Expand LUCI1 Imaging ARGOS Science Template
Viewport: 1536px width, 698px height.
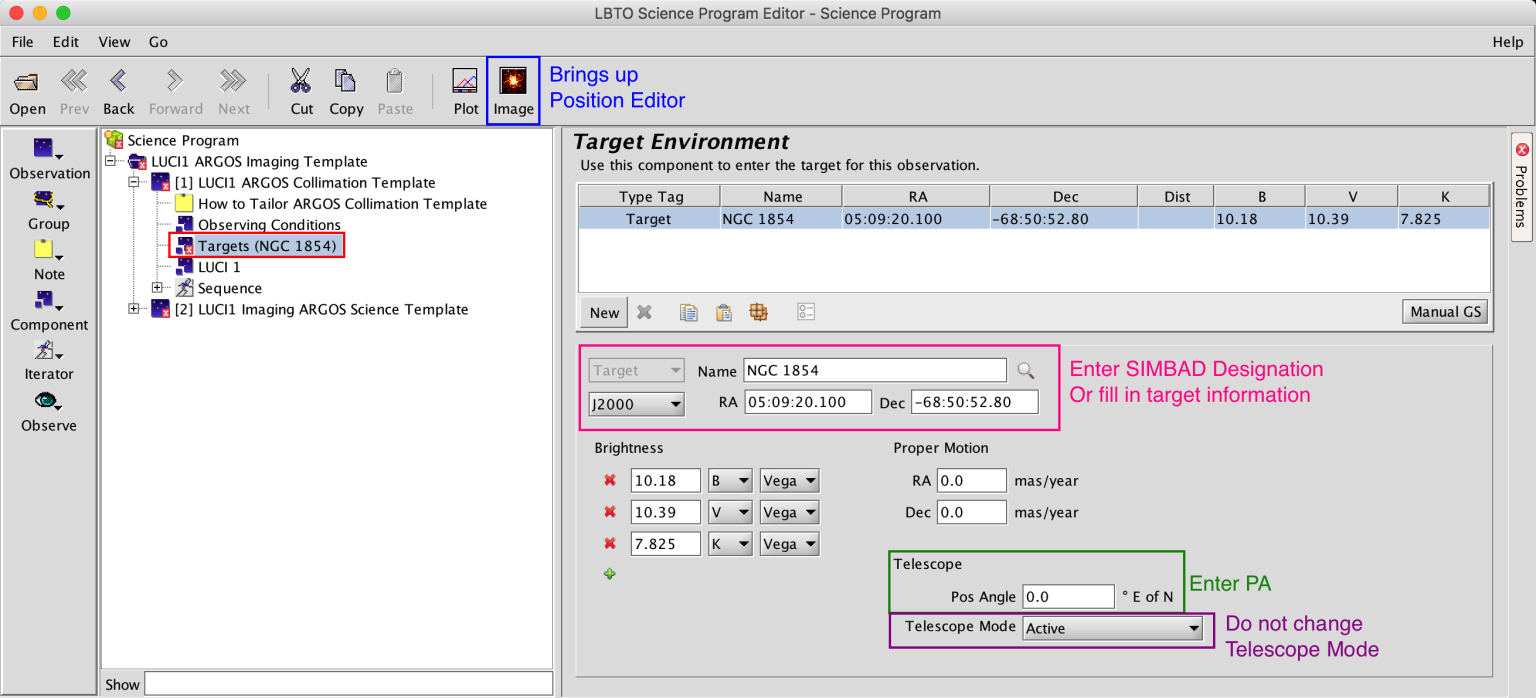coord(133,309)
